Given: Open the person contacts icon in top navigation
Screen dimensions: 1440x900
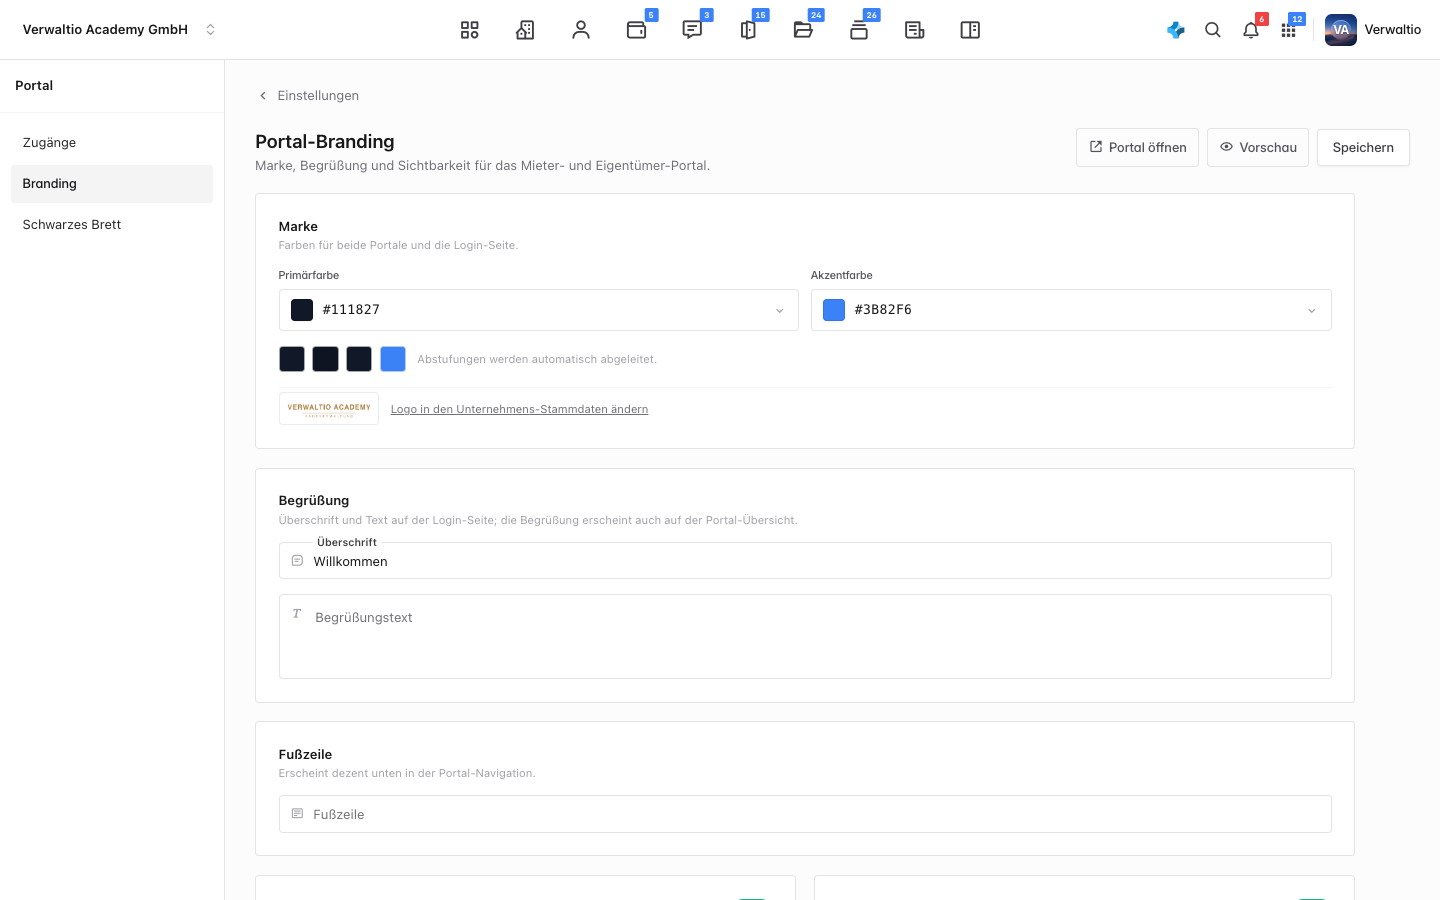Looking at the screenshot, I should click(x=581, y=30).
